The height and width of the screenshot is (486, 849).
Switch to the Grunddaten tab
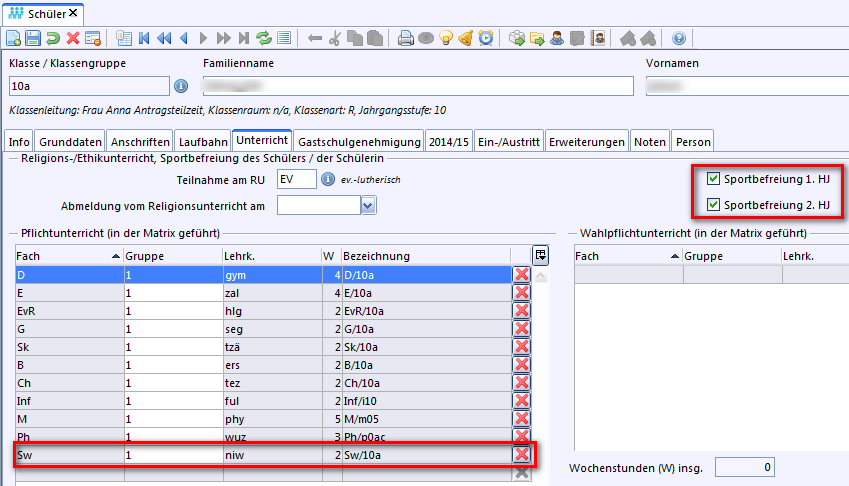[70, 142]
